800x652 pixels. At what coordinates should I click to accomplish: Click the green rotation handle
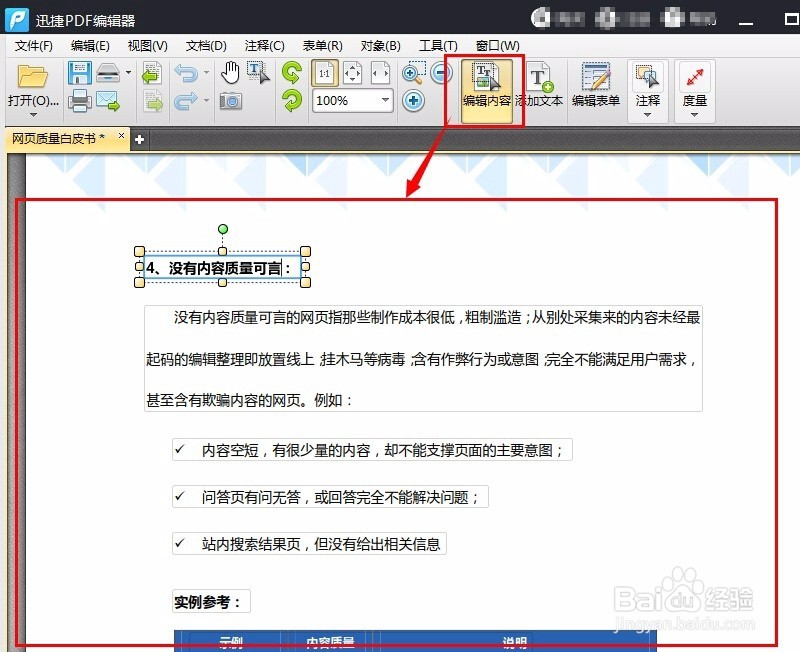coord(222,230)
